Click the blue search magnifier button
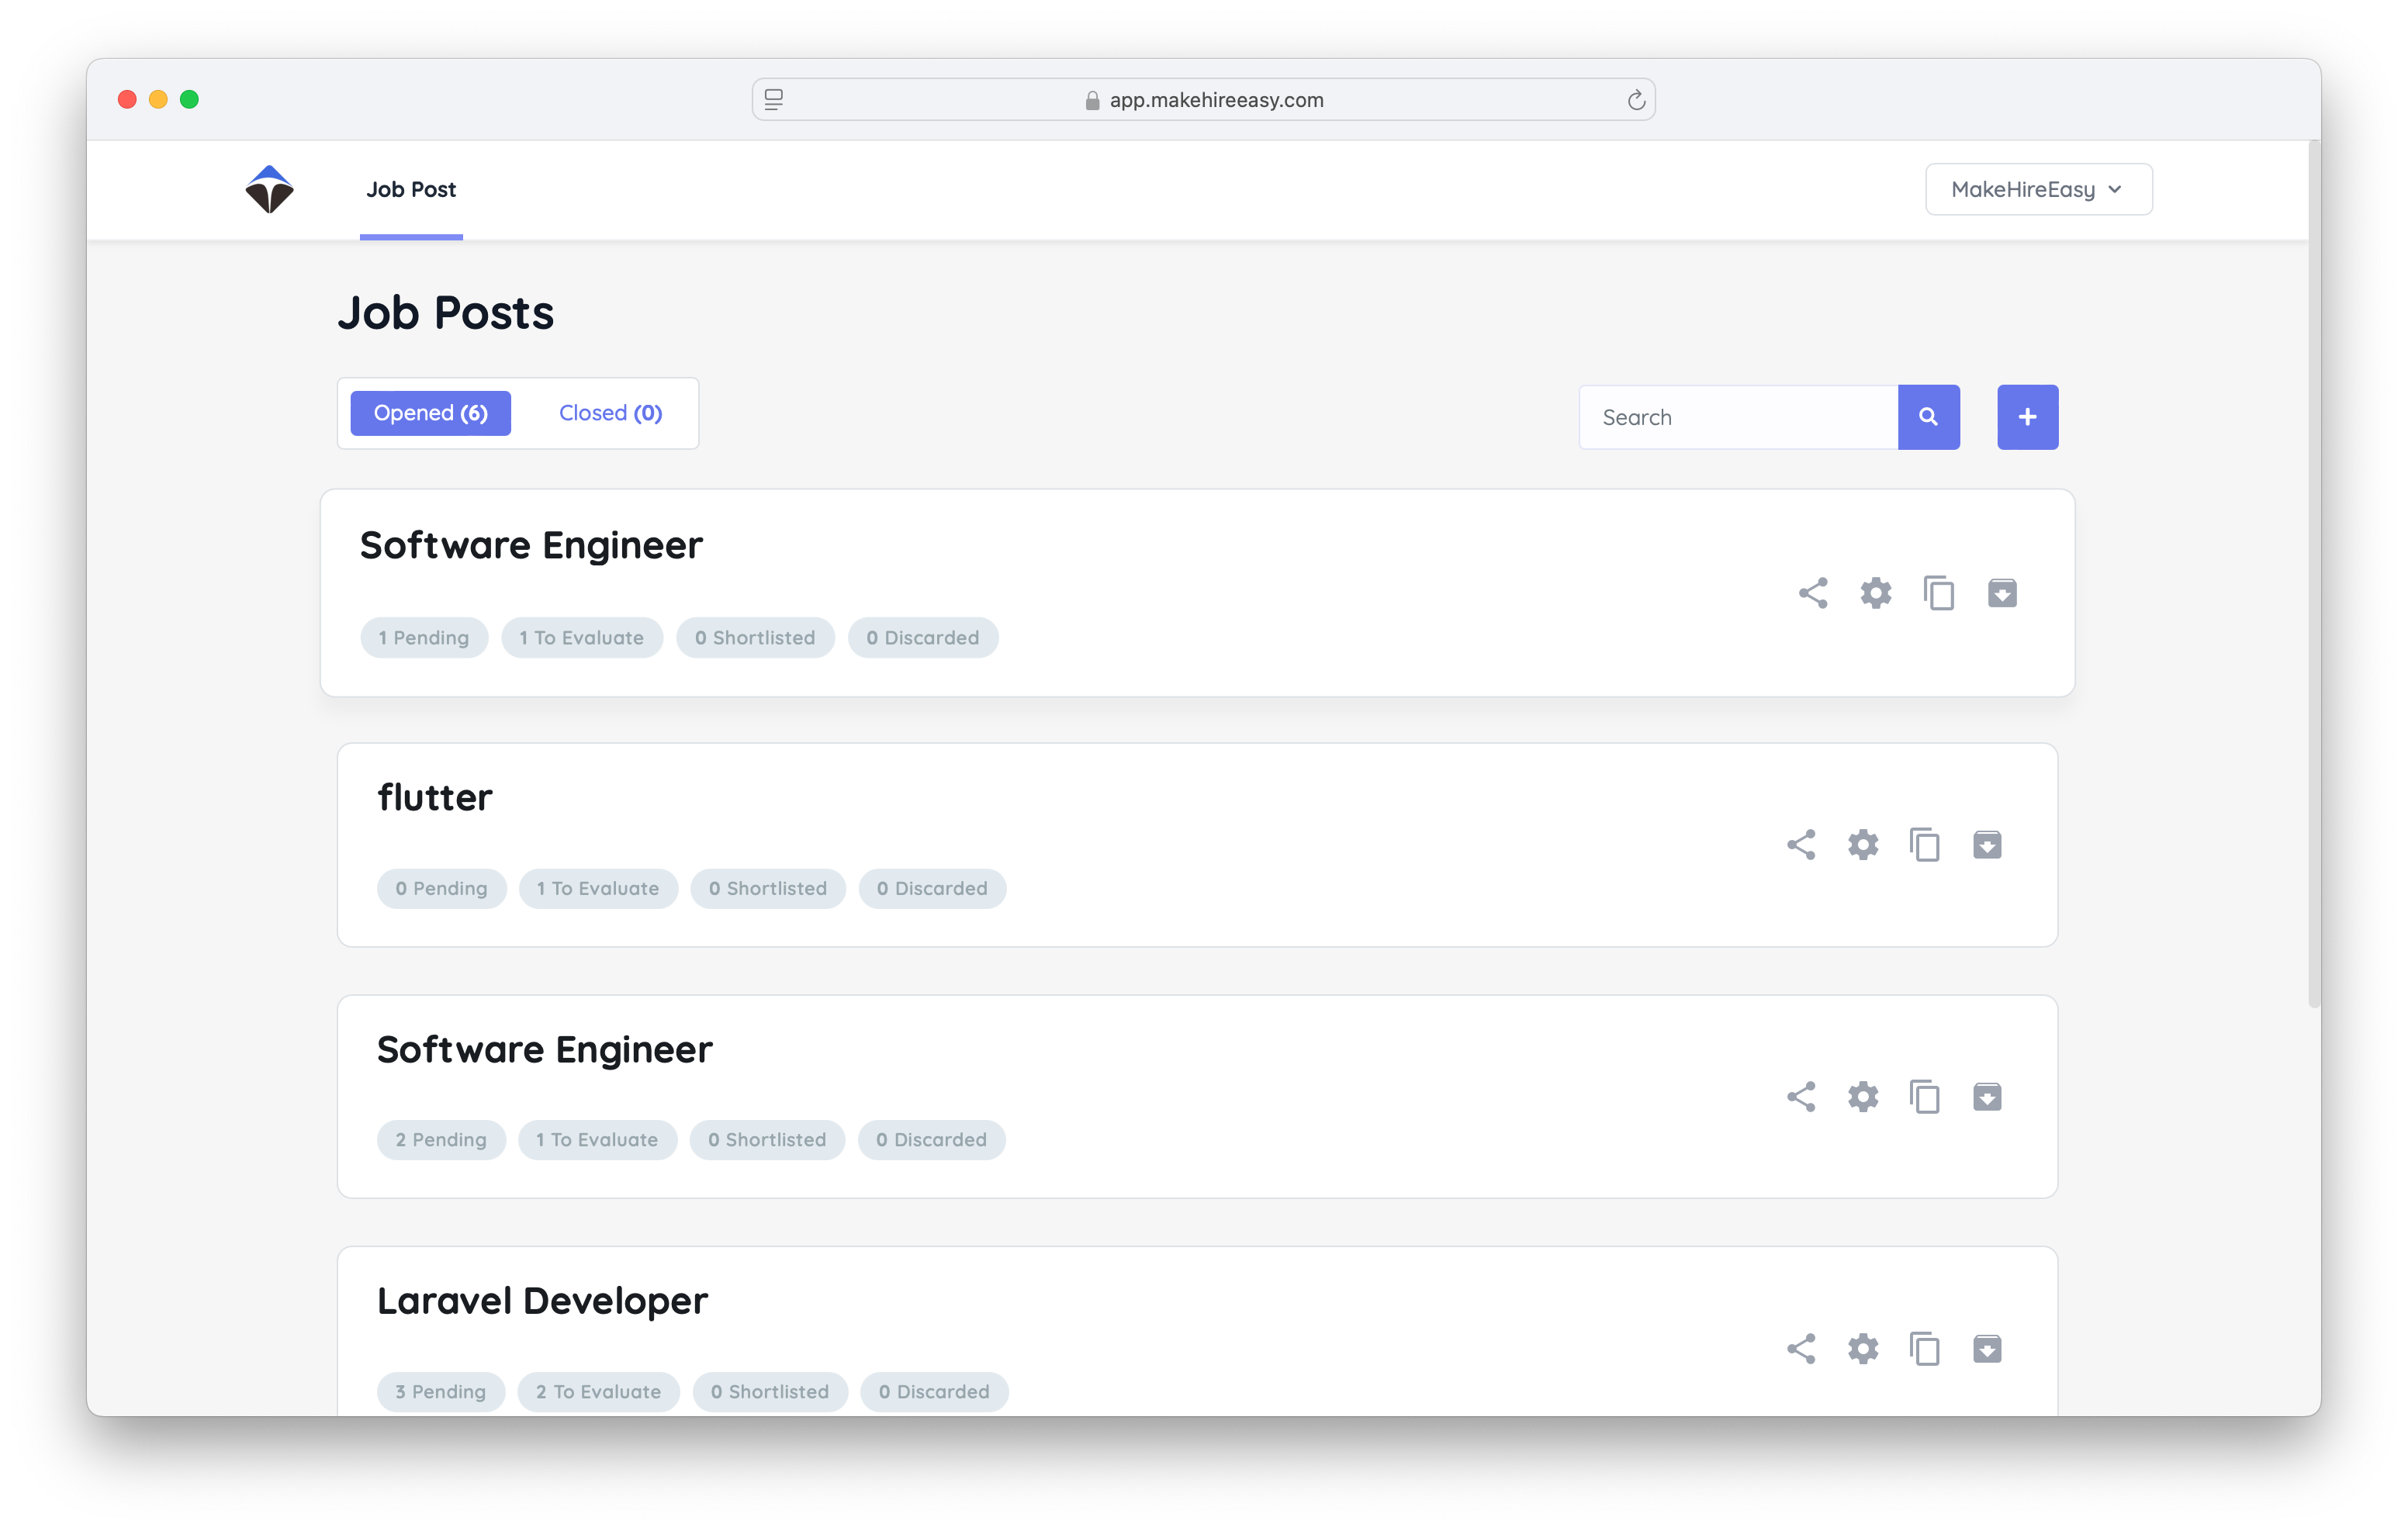2408x1531 pixels. click(x=1928, y=417)
